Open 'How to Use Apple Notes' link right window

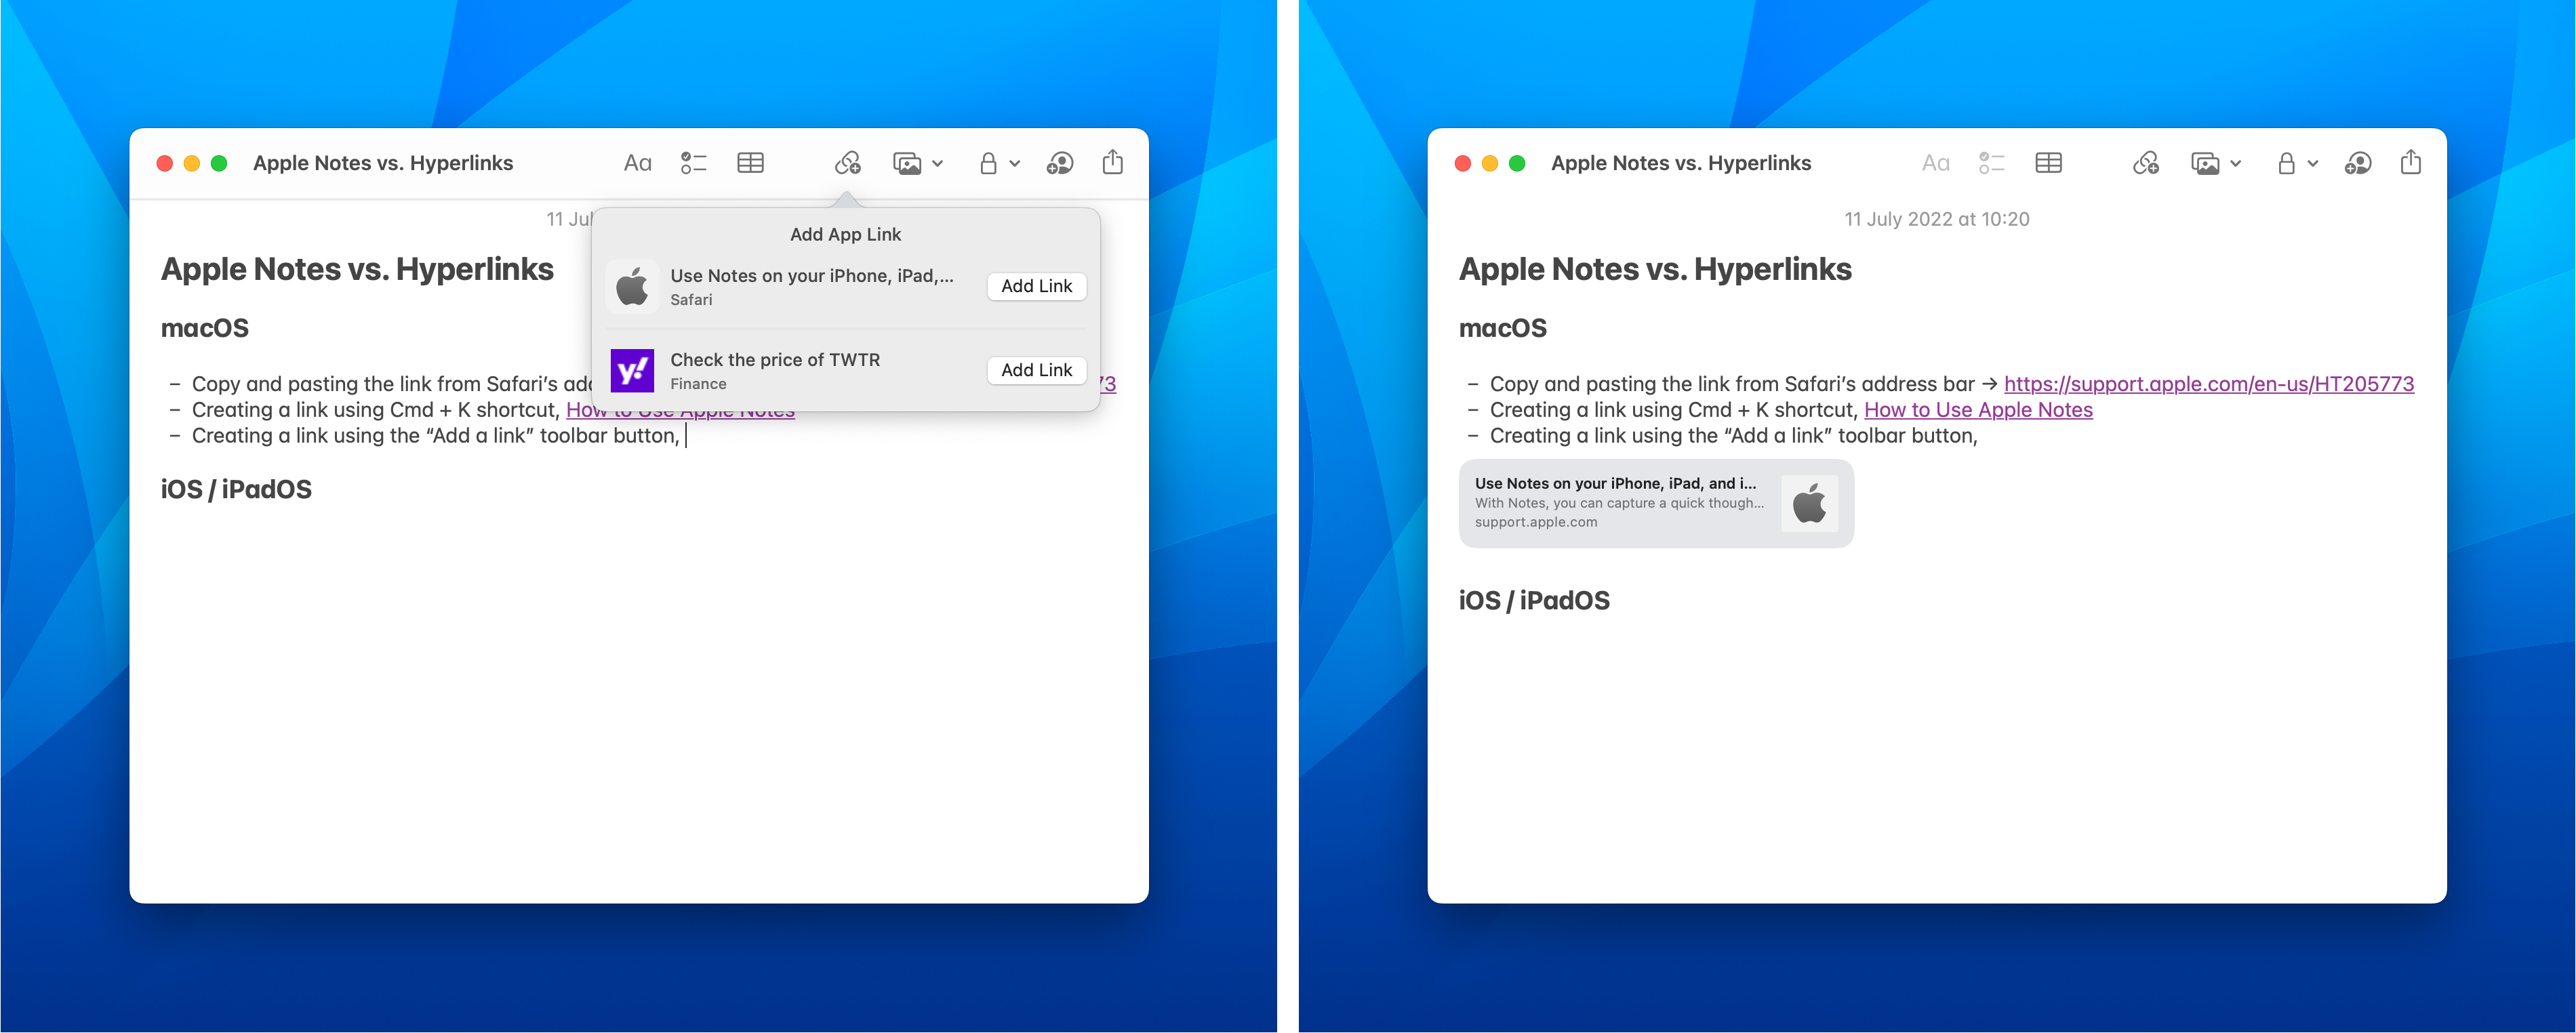[x=1978, y=410]
